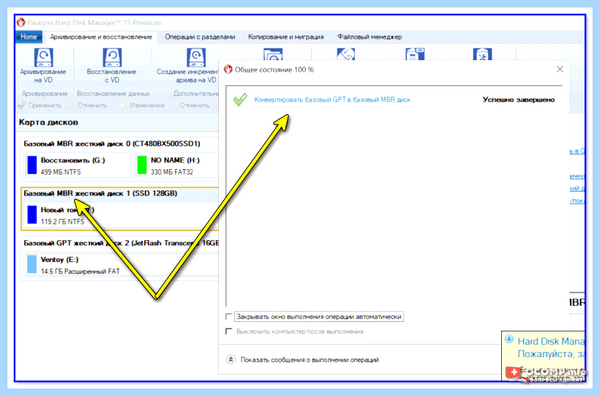Close the Общее состояние 100 % dialog
Screen dimensions: 600x396
pyautogui.click(x=560, y=69)
